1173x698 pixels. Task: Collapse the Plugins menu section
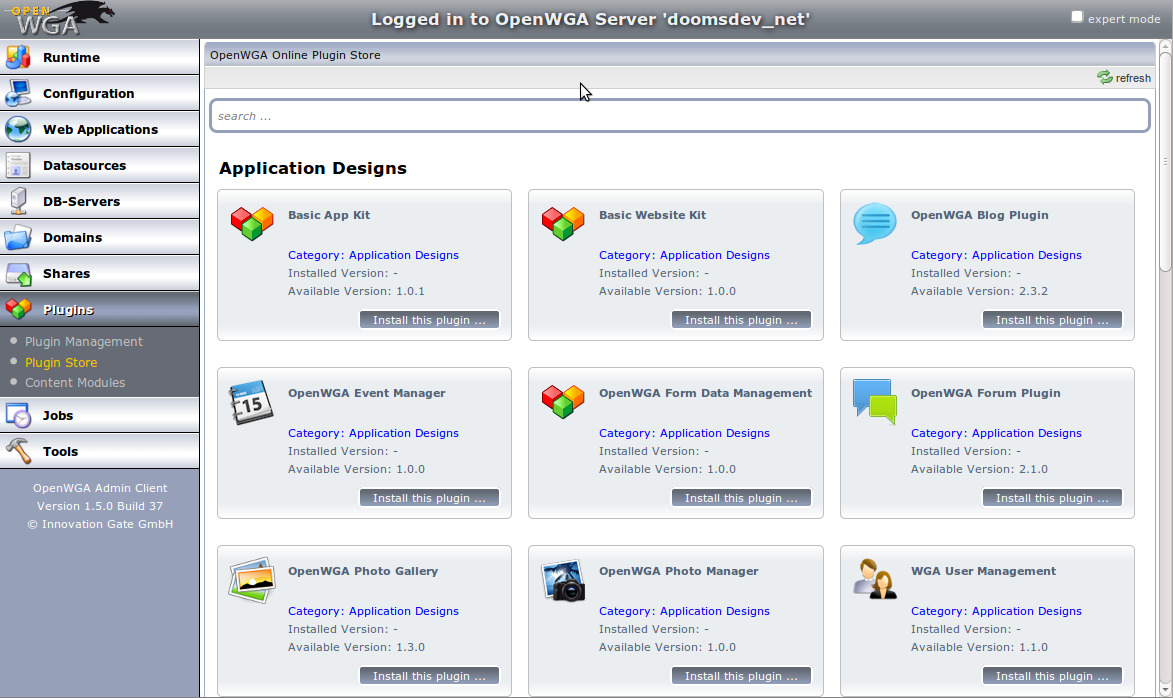point(99,309)
